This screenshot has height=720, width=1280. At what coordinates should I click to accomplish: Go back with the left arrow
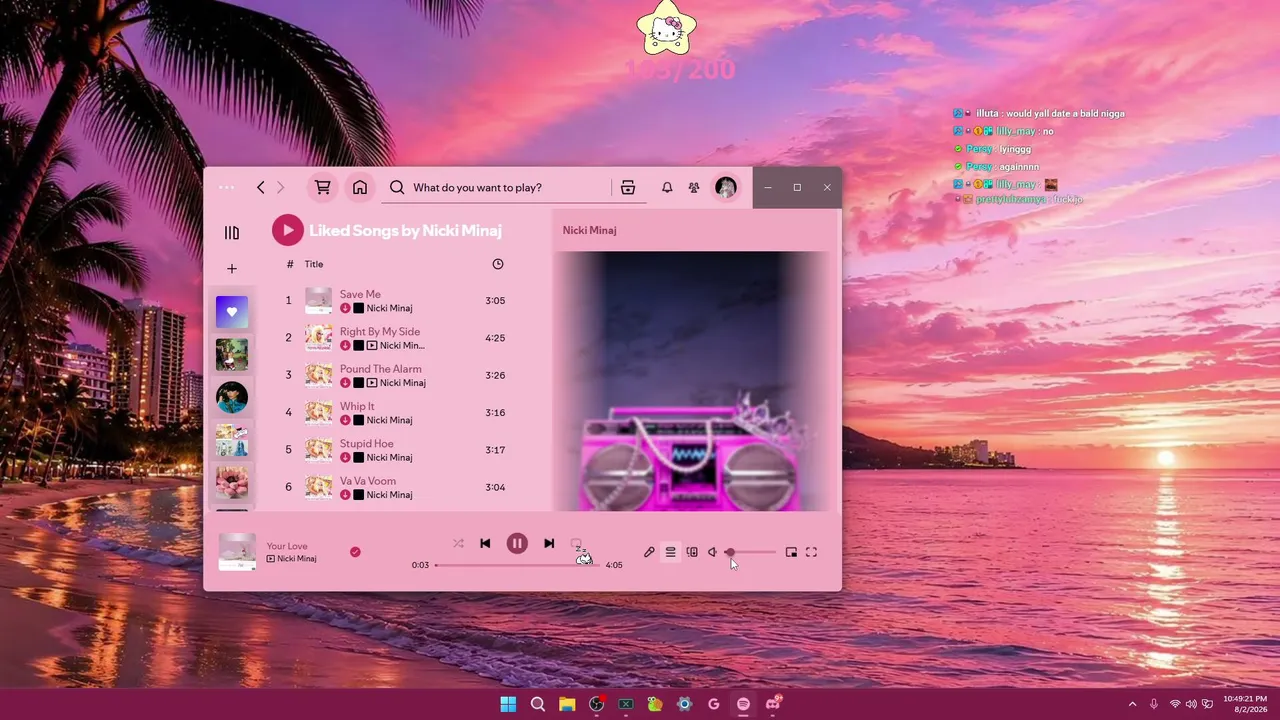(260, 187)
